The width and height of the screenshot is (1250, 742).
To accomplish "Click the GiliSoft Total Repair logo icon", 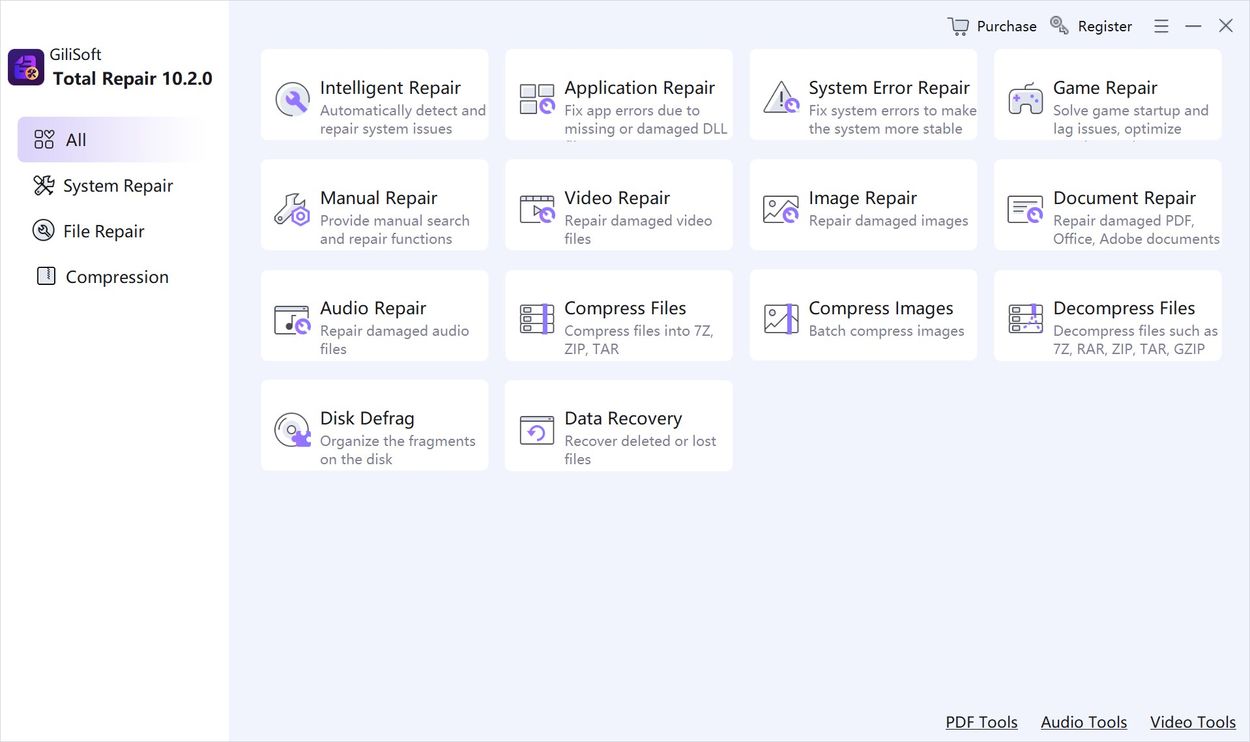I will (x=26, y=67).
